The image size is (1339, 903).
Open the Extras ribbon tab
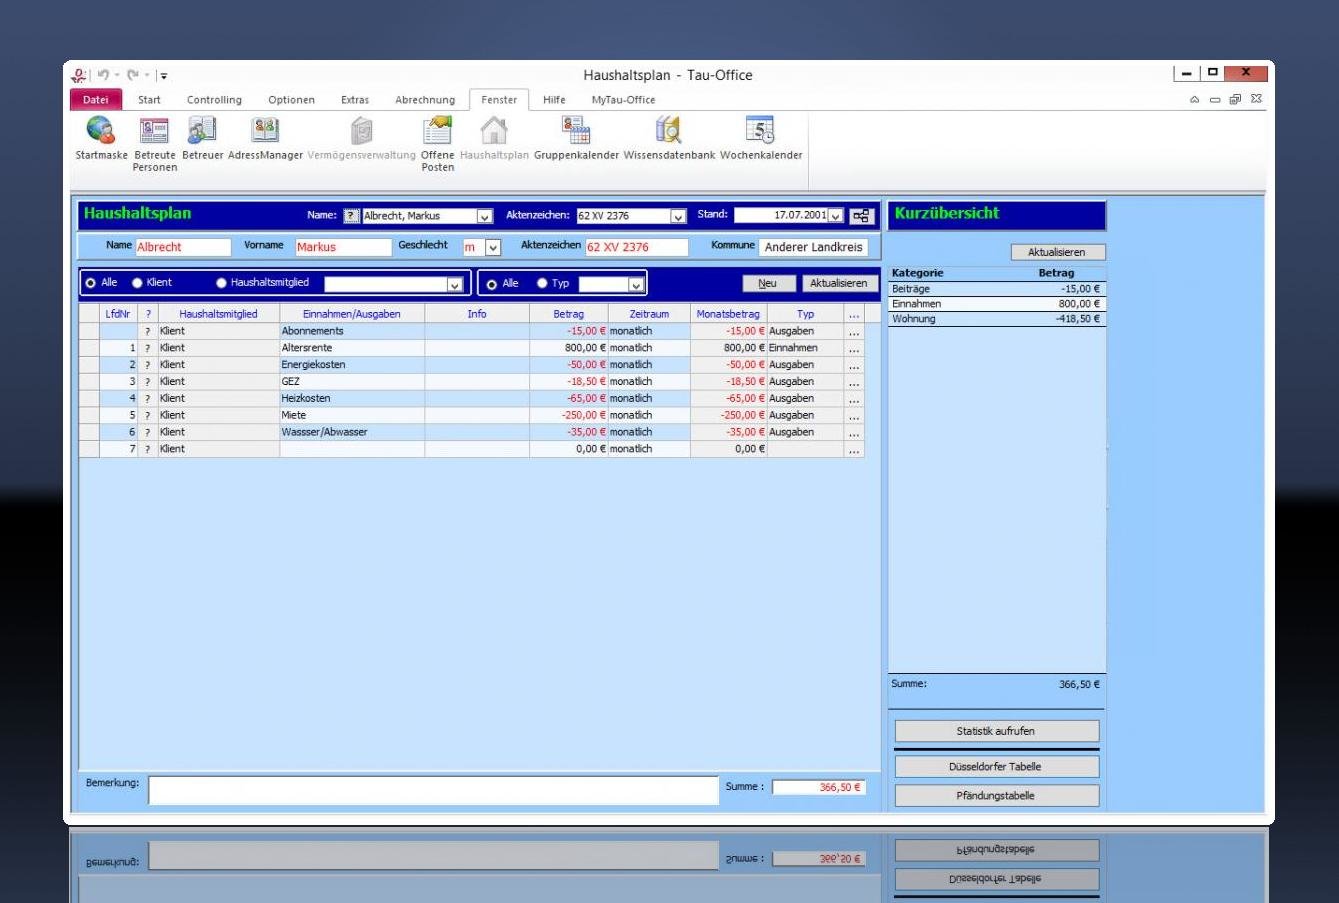(x=355, y=100)
